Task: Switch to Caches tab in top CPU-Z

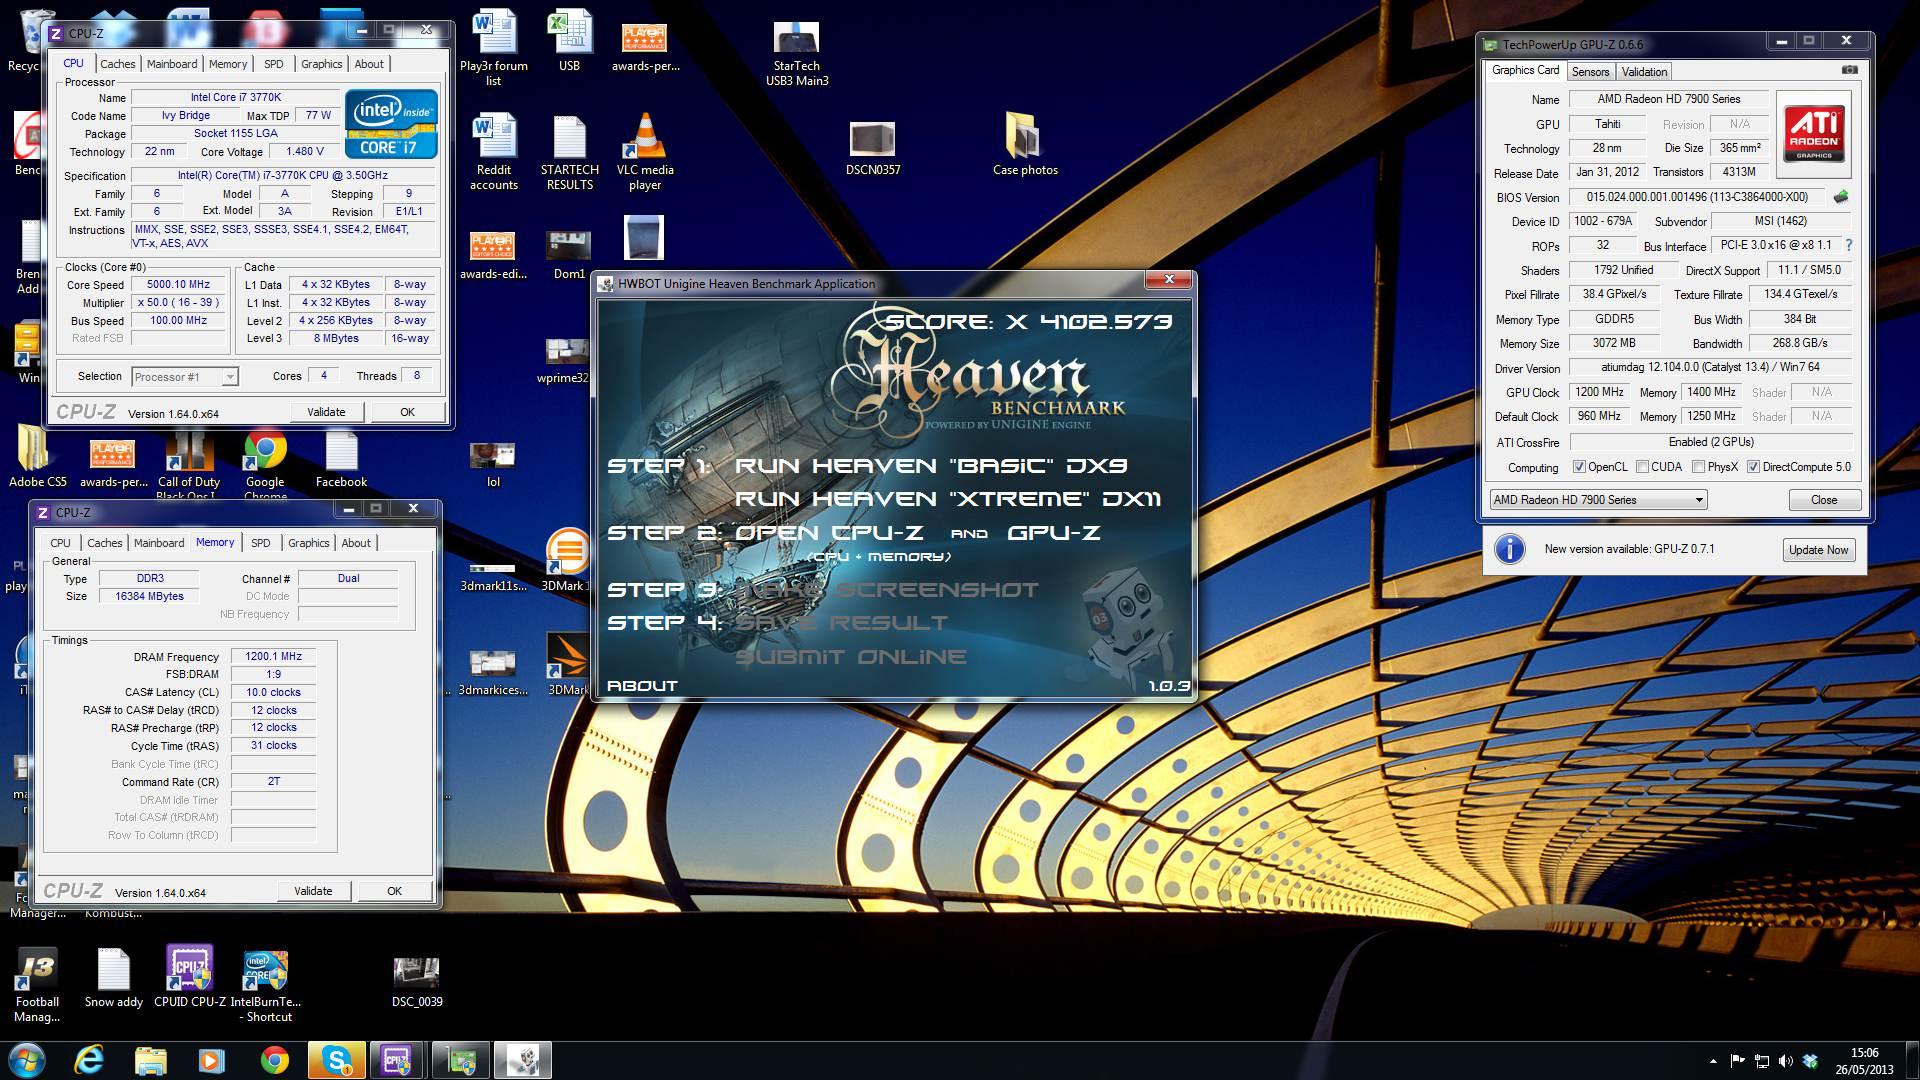Action: click(x=117, y=64)
